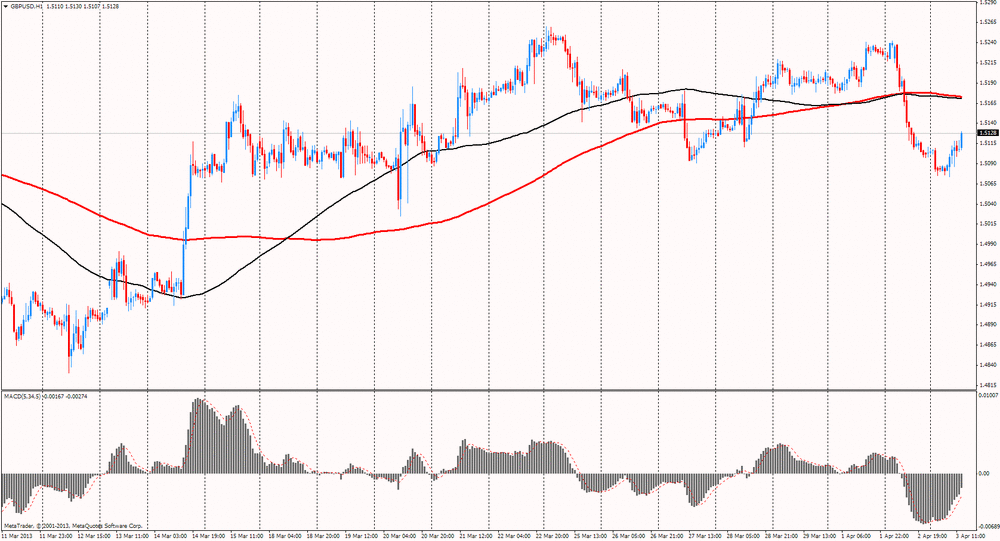Viewport: 1000px width, 541px height.
Task: Click the 1.4865 price axis label
Action: point(987,345)
